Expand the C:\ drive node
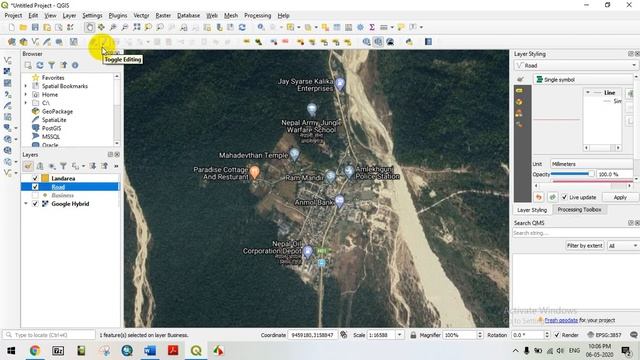 (26, 103)
